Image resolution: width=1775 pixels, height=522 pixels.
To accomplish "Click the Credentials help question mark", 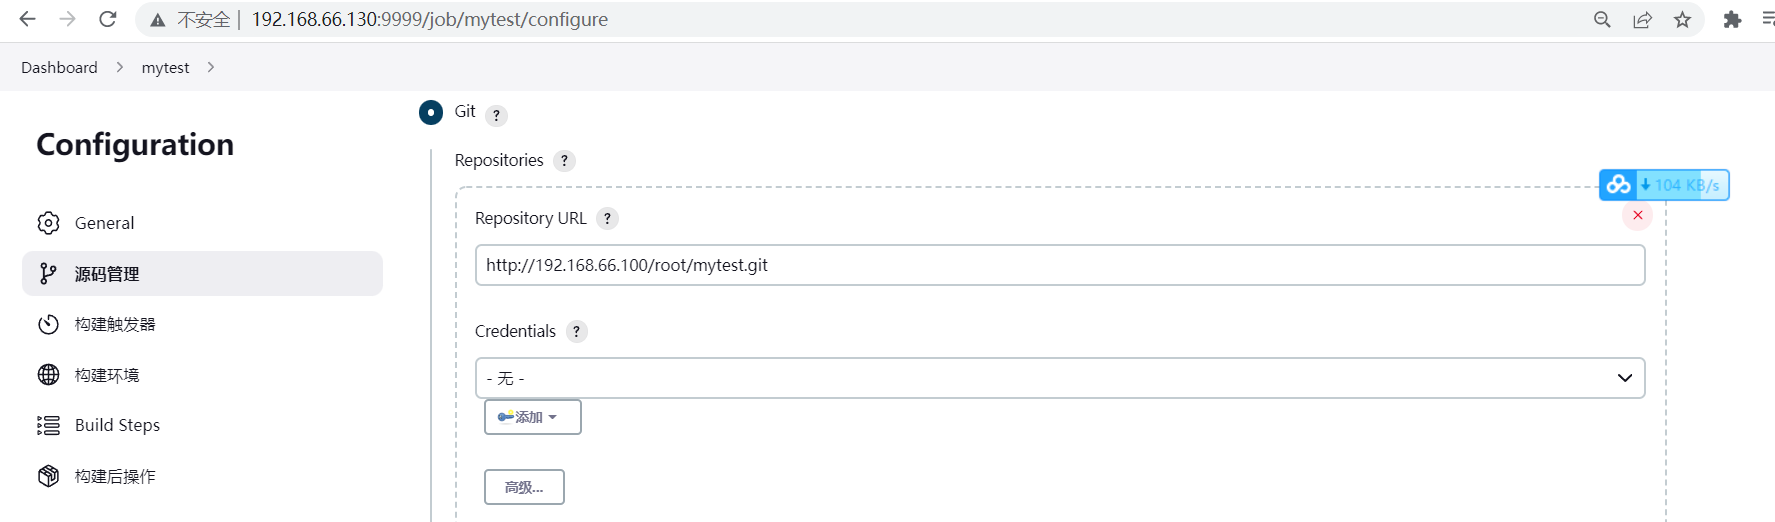I will click(x=576, y=332).
